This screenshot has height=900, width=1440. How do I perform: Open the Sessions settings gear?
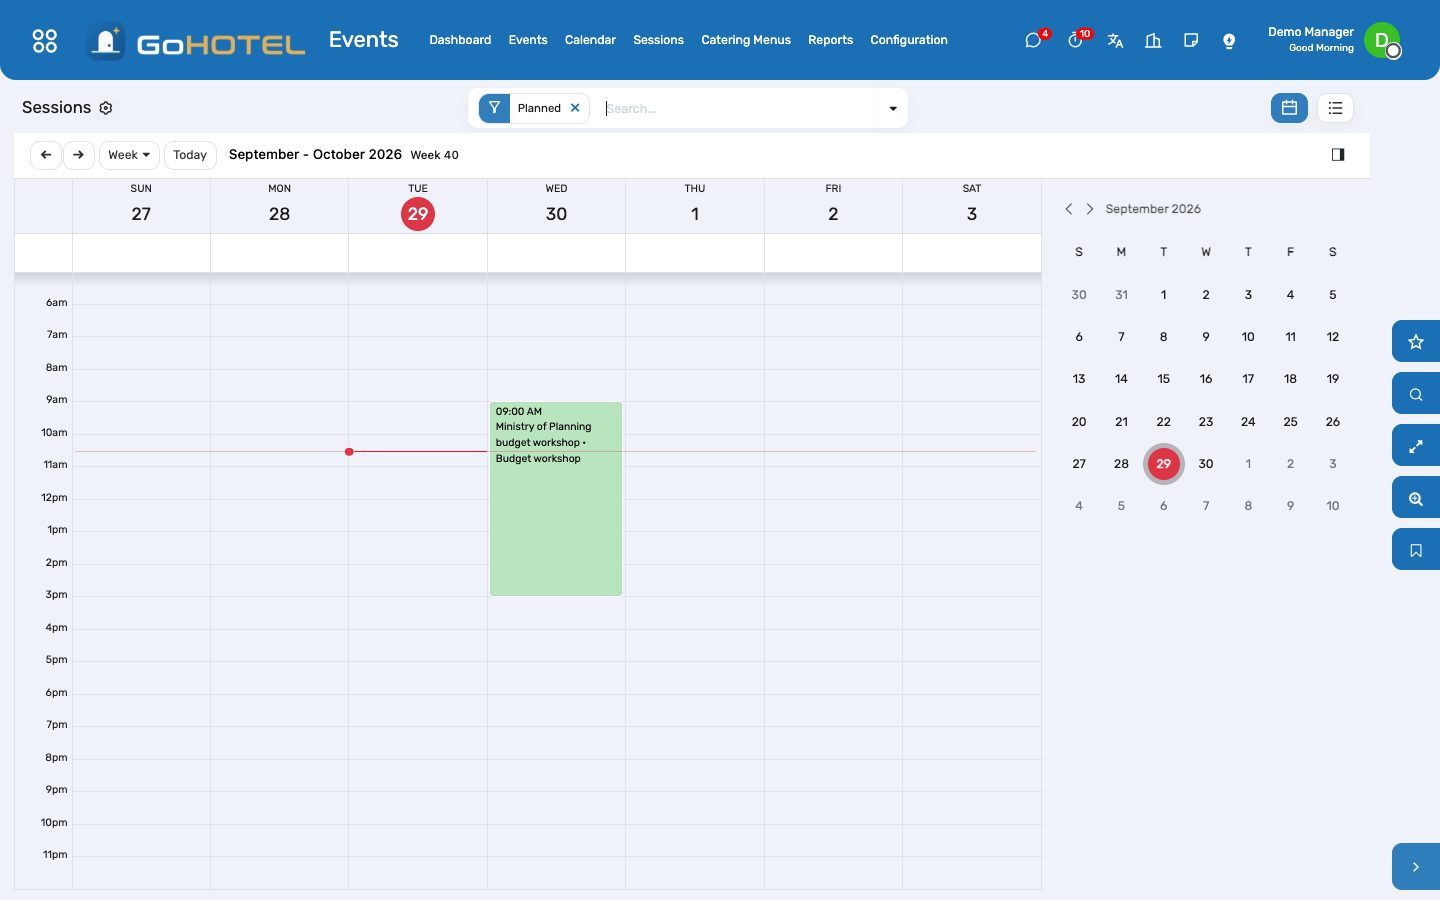click(106, 108)
